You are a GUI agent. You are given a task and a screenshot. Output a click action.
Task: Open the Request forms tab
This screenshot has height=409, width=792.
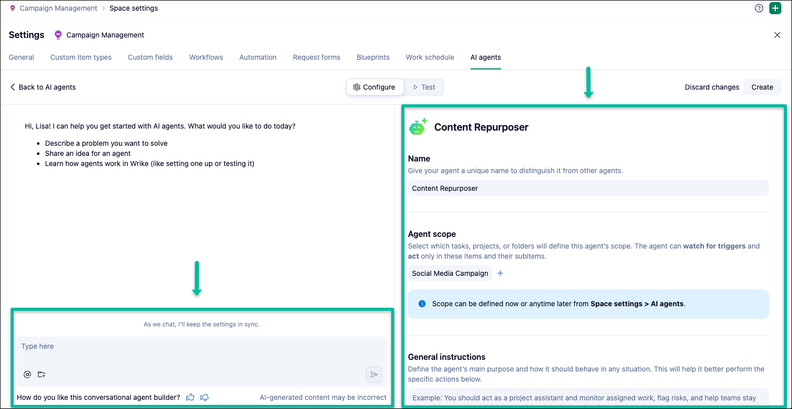click(316, 57)
